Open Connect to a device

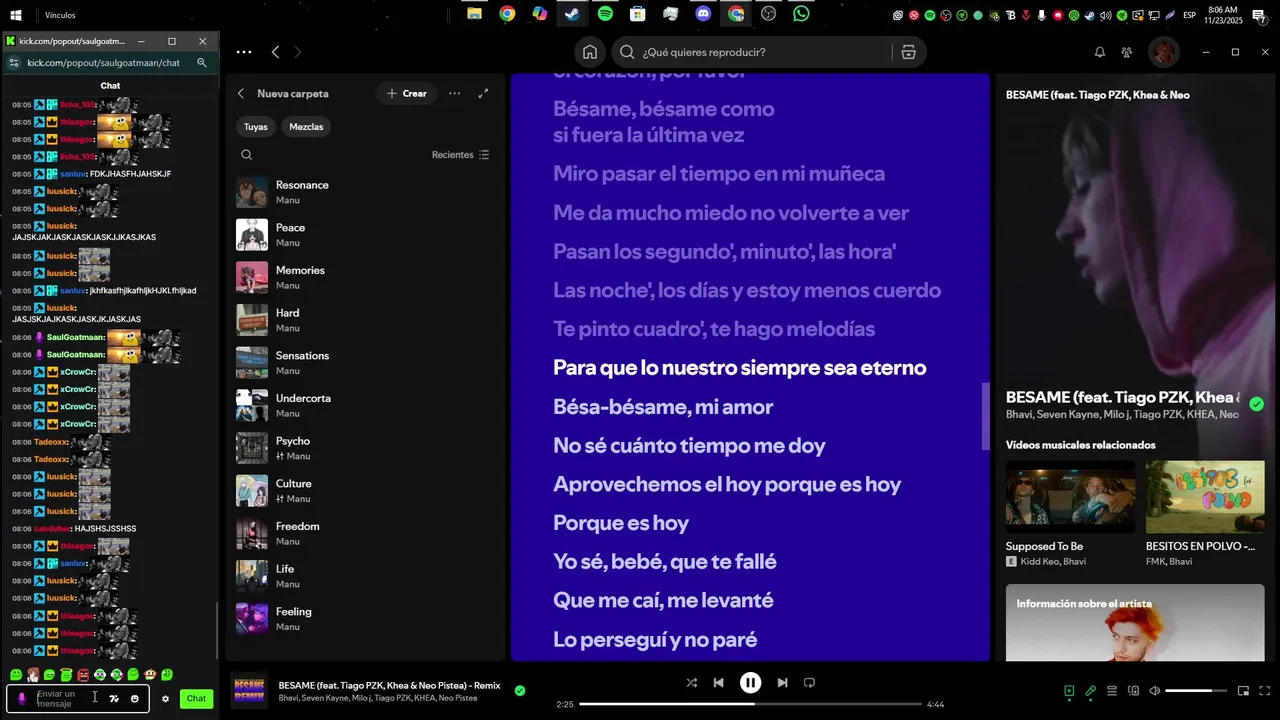pos(1133,691)
